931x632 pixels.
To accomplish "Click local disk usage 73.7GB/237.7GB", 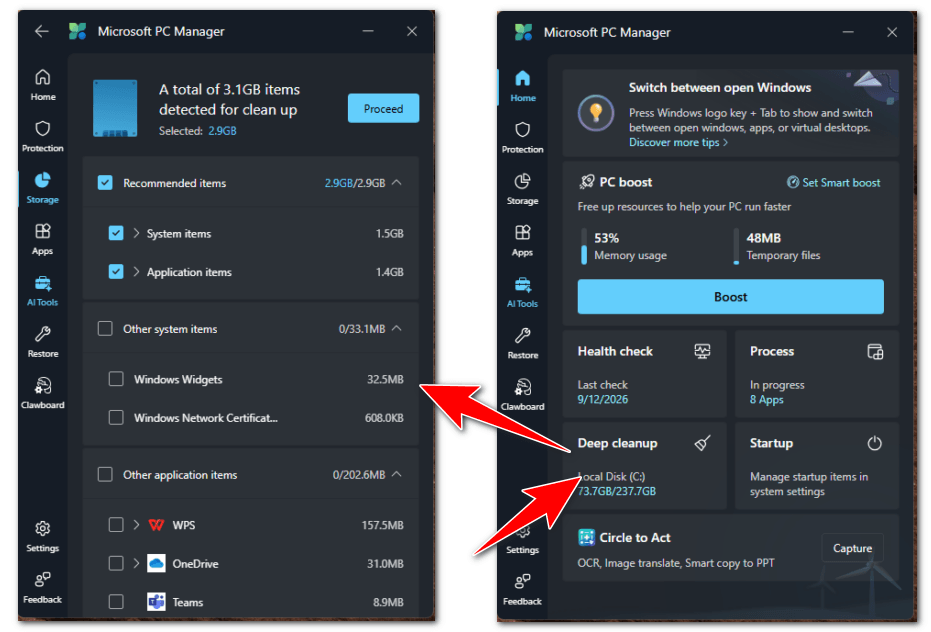I will pyautogui.click(x=617, y=491).
